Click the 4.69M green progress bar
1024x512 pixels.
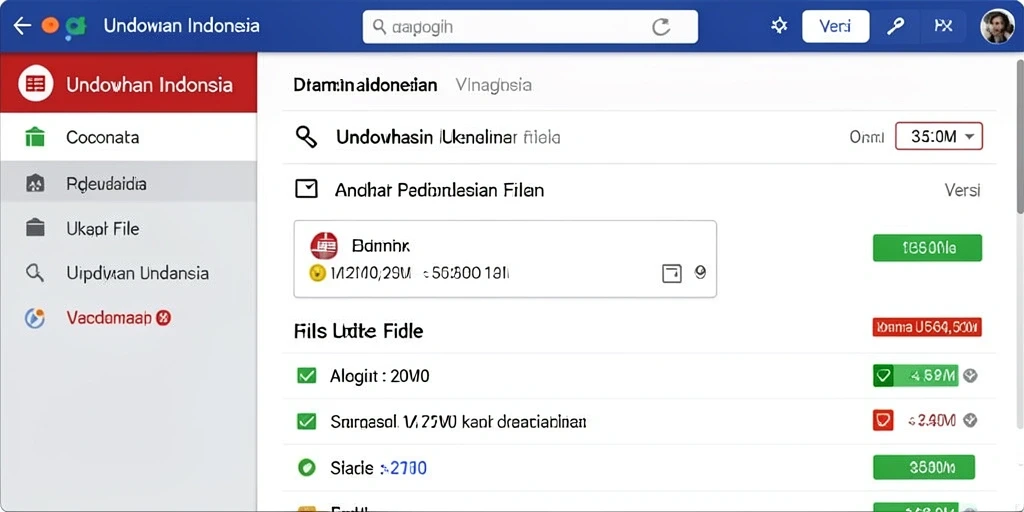pyautogui.click(x=916, y=376)
